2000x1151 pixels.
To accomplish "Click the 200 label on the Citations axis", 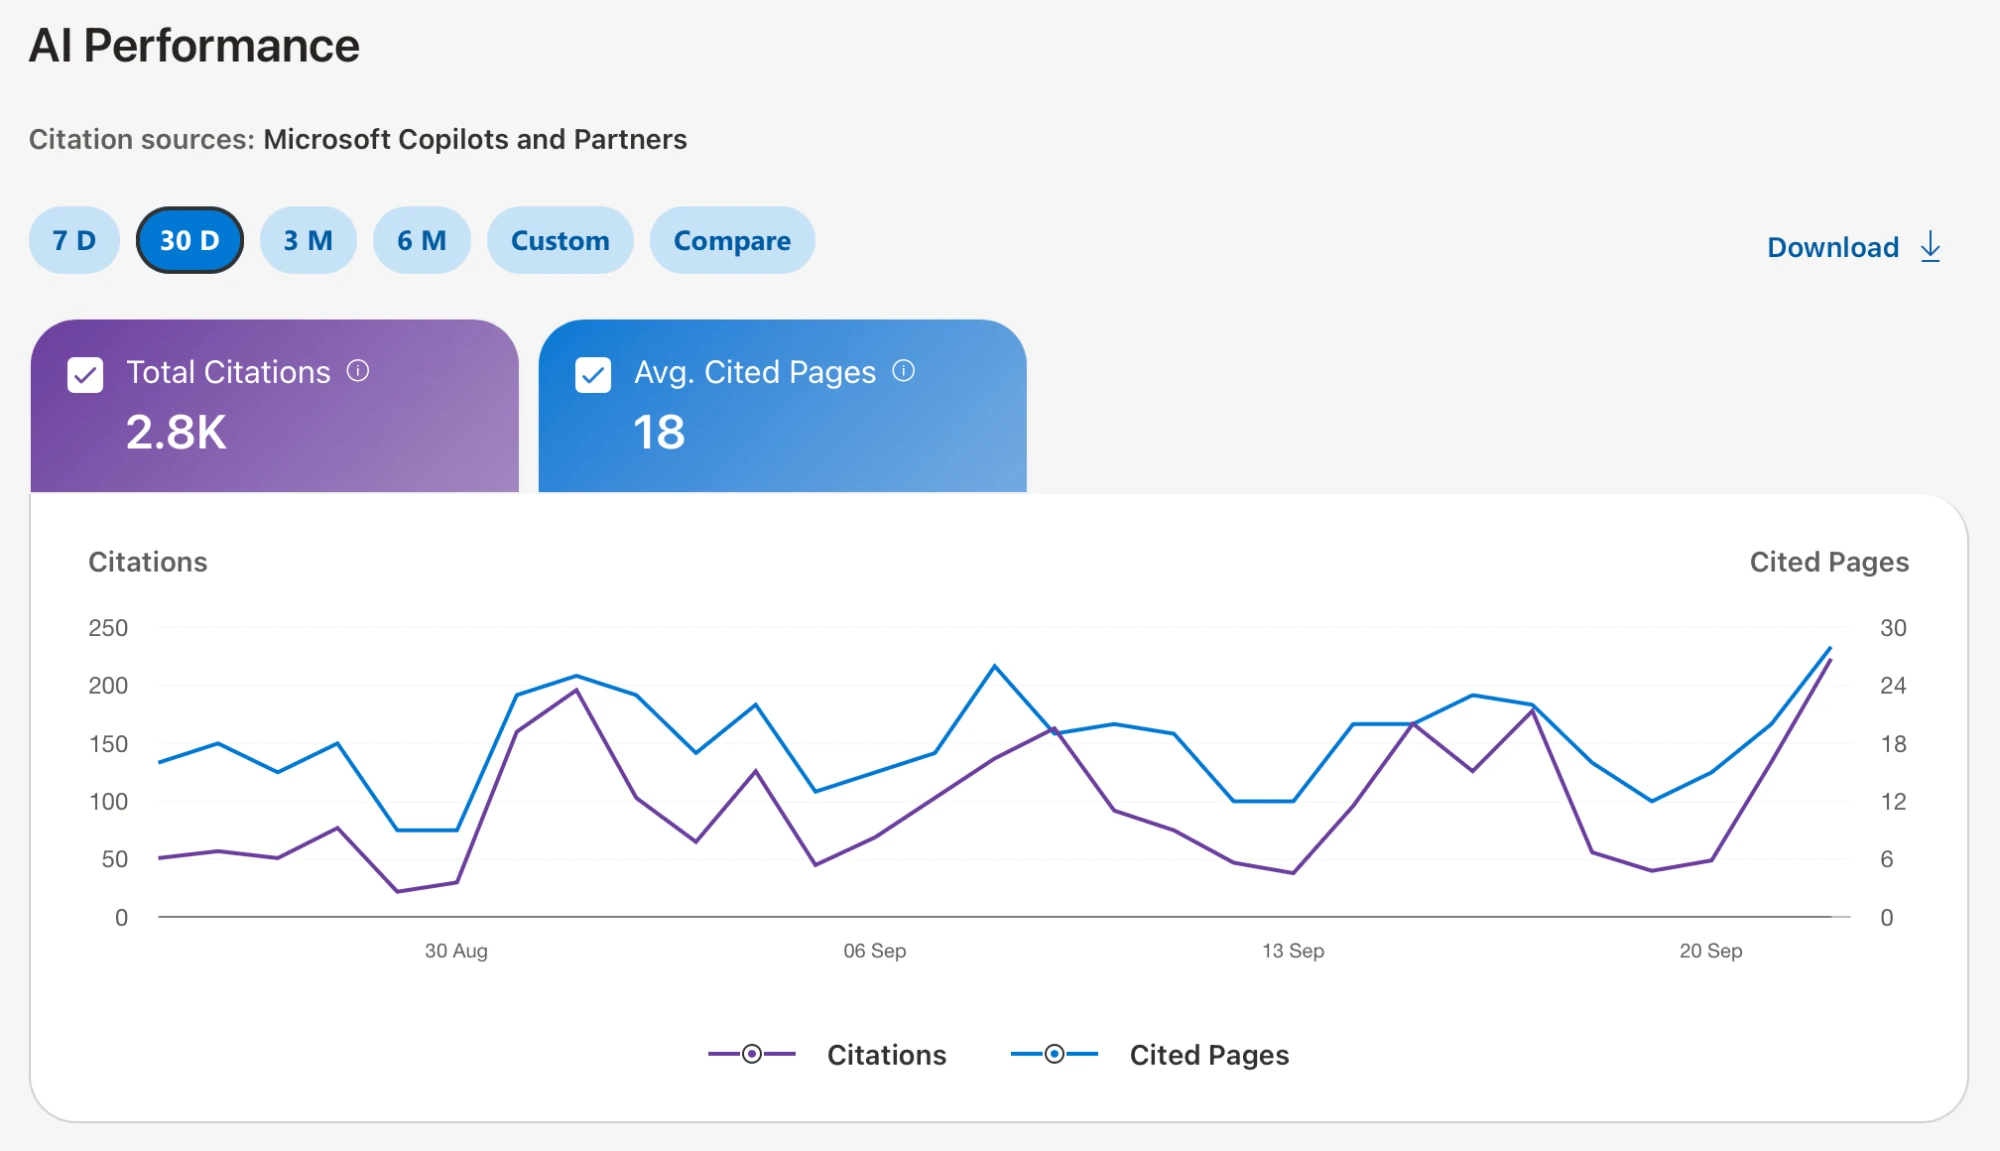I will coord(108,686).
